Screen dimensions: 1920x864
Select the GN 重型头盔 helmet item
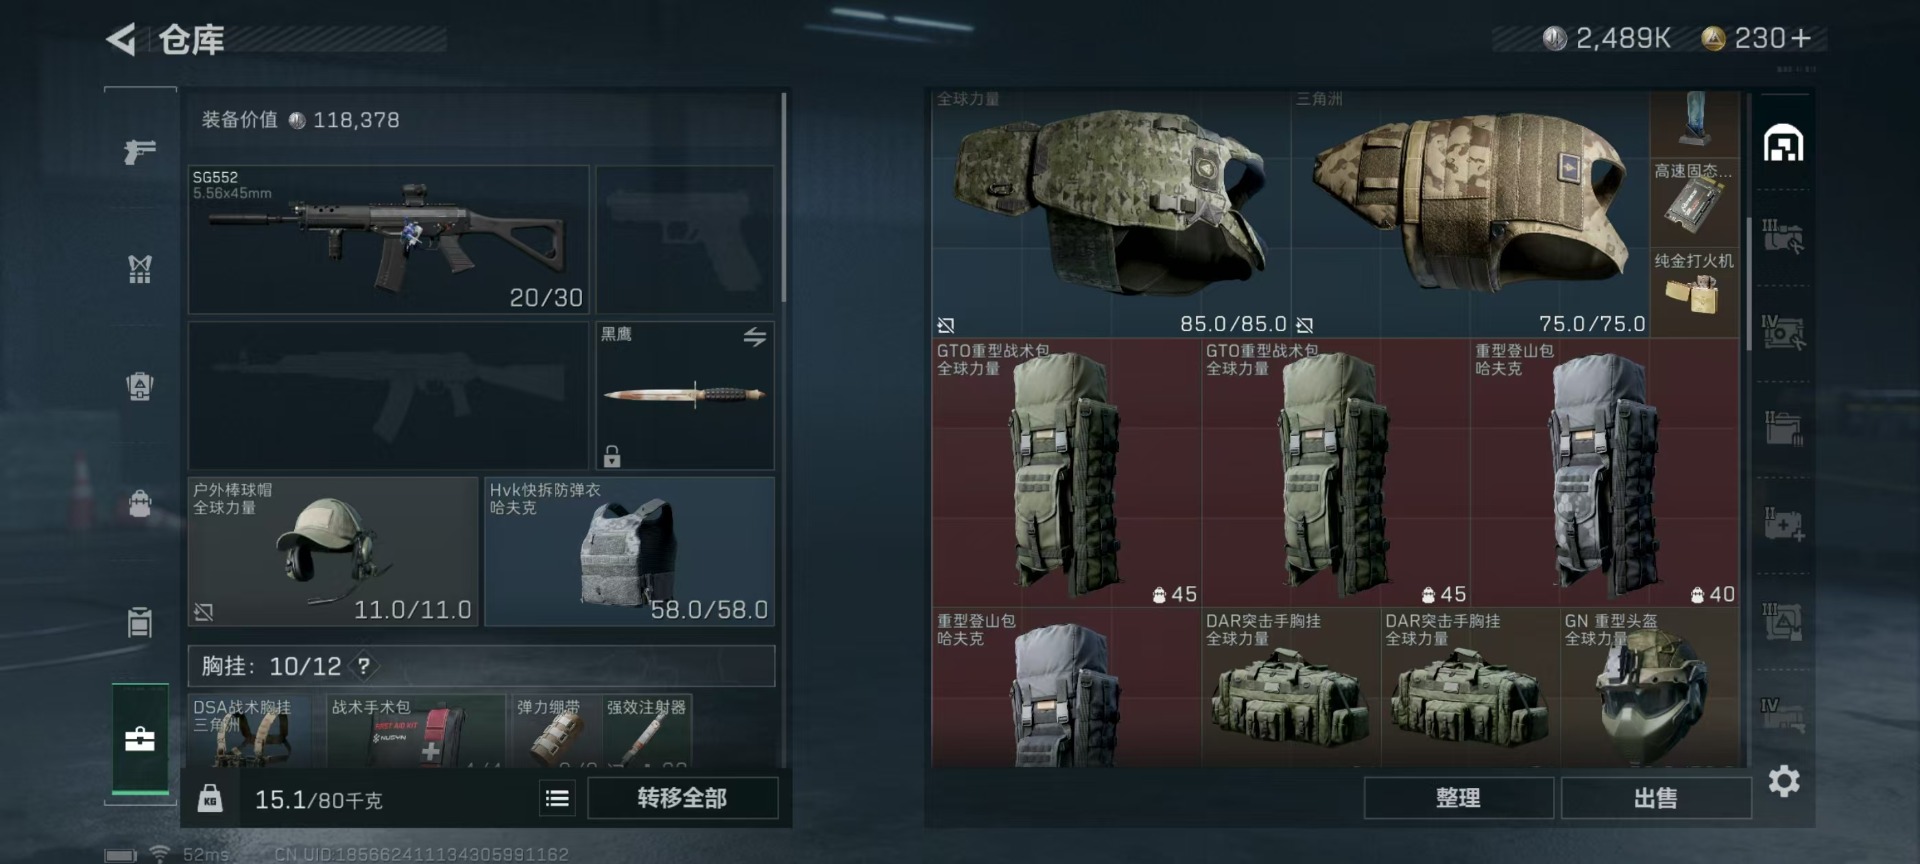point(1650,688)
